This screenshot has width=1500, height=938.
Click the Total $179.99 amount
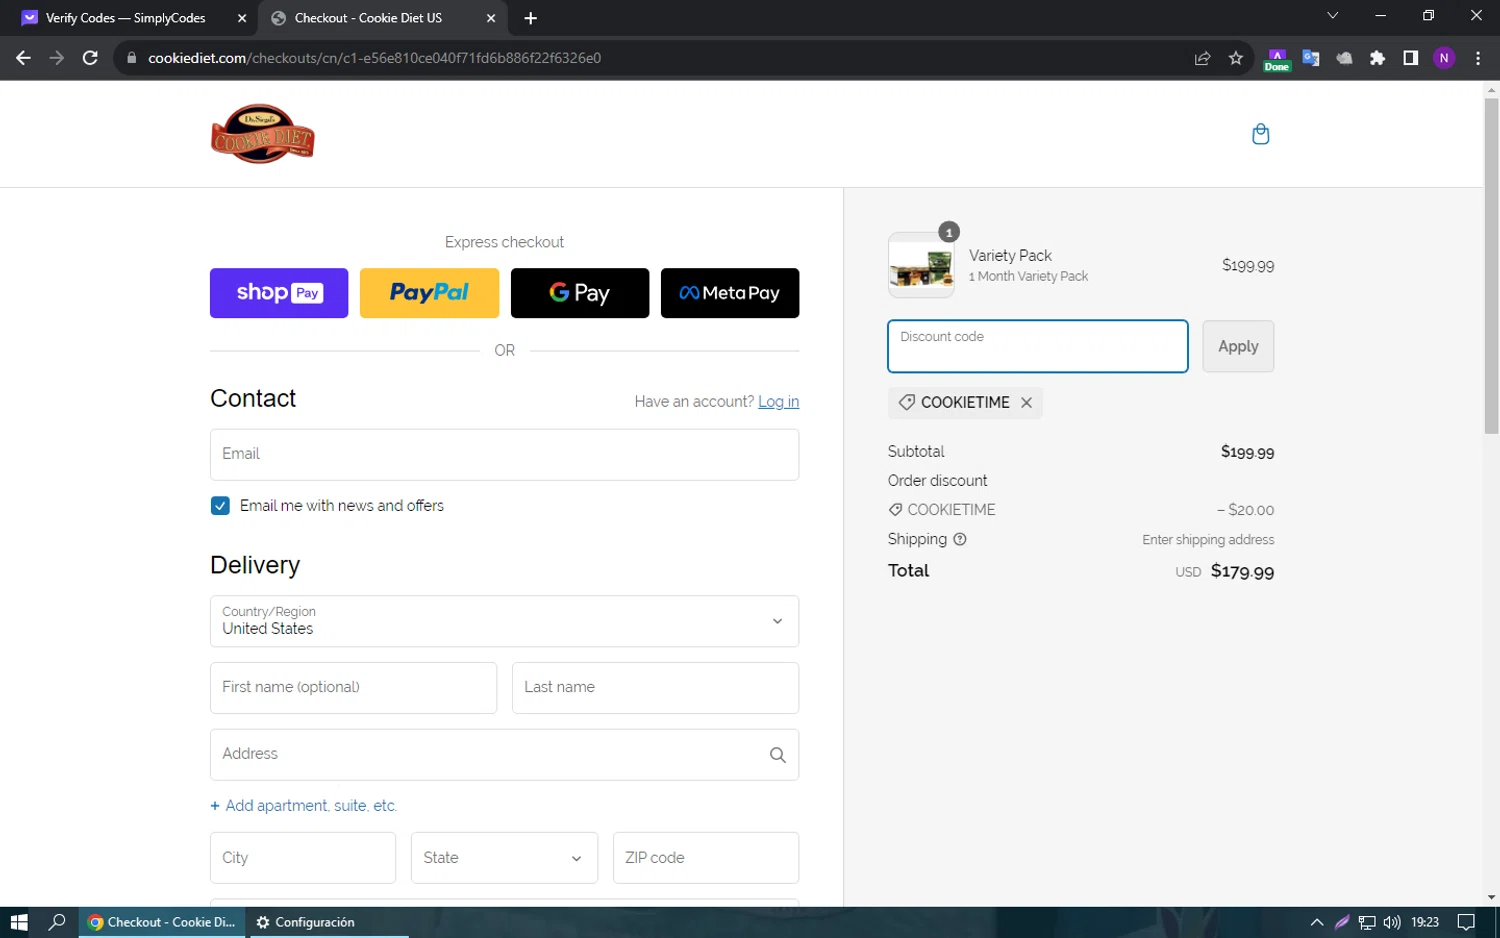[1242, 571]
